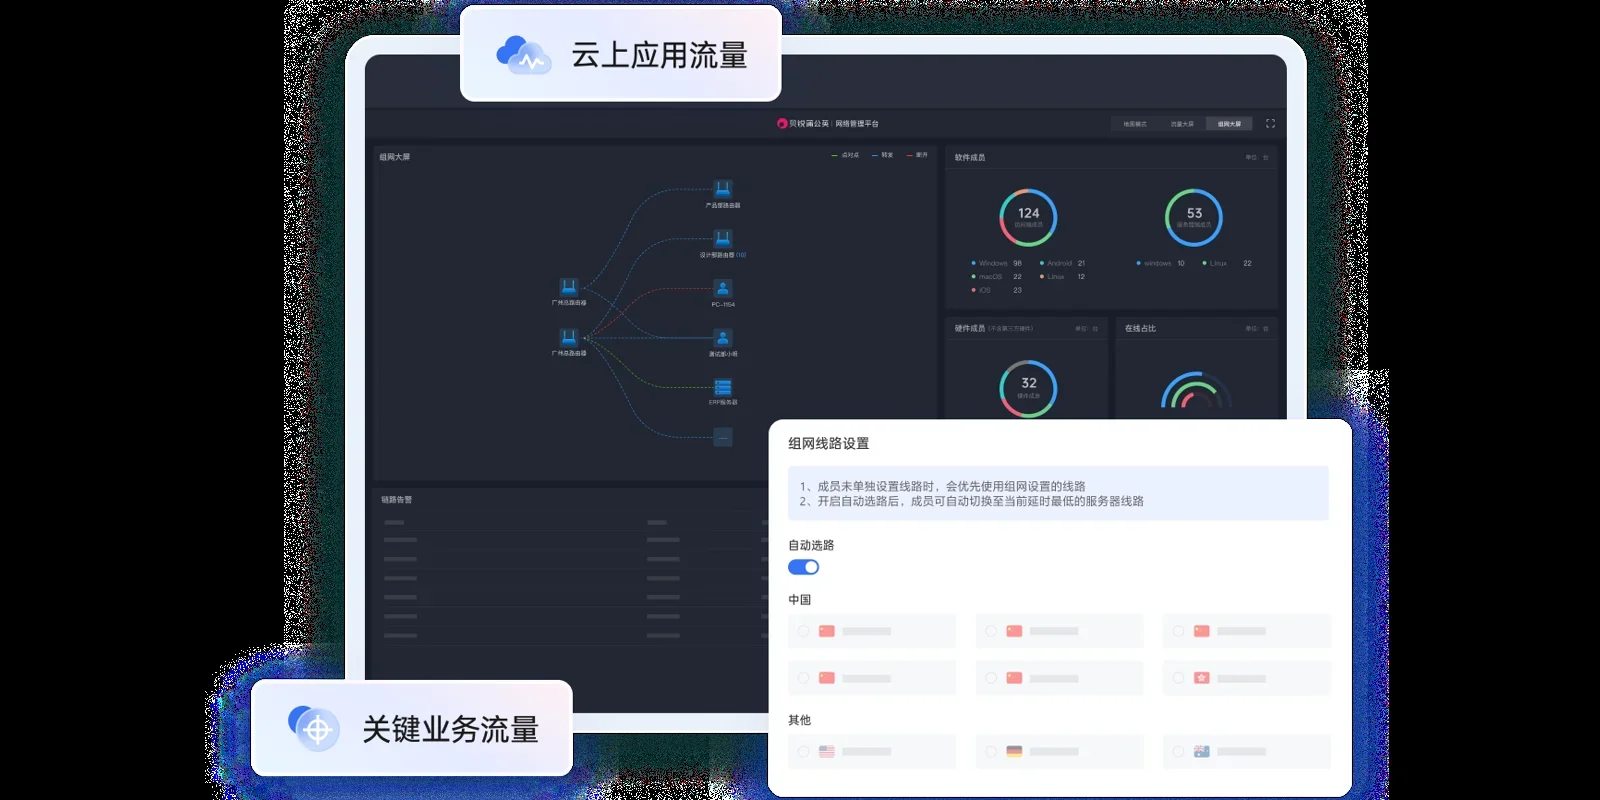Click the 124 access members donut chart
The height and width of the screenshot is (800, 1600).
pyautogui.click(x=1028, y=217)
